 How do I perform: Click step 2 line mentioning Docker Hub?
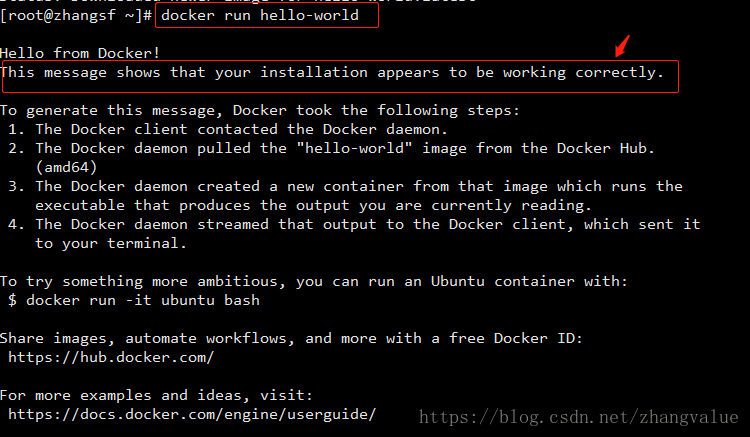(331, 149)
